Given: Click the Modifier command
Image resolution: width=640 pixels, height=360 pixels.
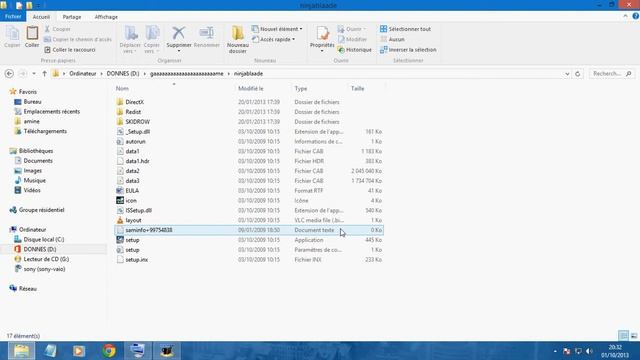Looking at the screenshot, I should (352, 40).
